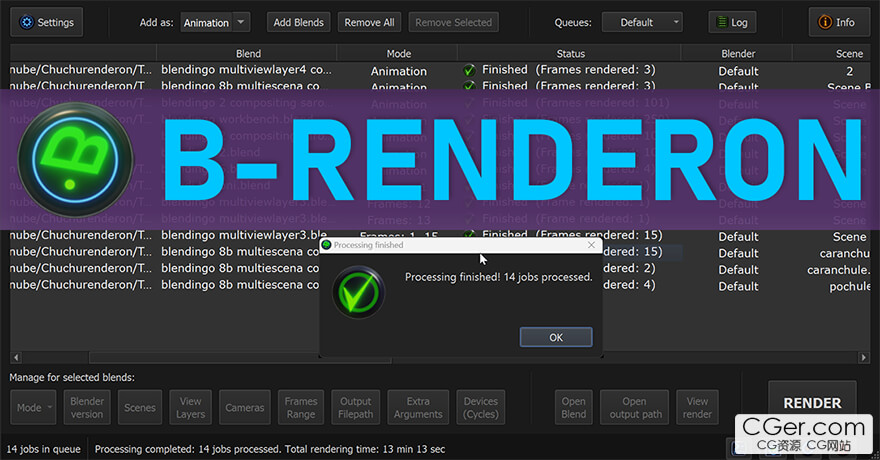880x460 pixels.
Task: Click Animation mode cell in top row
Action: (x=398, y=71)
